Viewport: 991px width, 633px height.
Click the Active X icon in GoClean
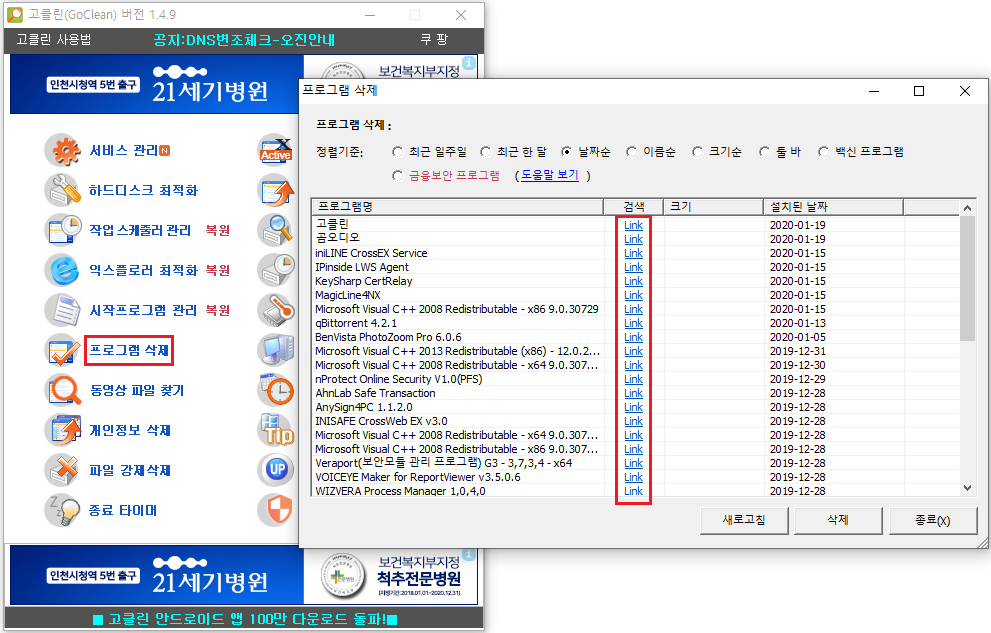tap(276, 150)
